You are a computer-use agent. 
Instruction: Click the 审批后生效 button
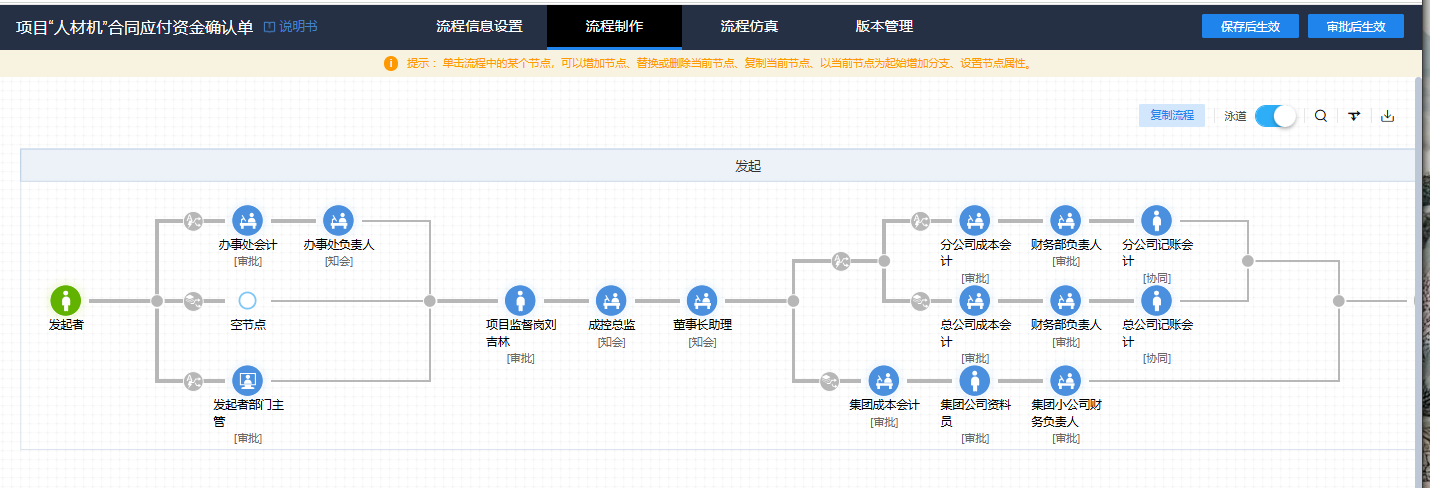tap(1356, 26)
